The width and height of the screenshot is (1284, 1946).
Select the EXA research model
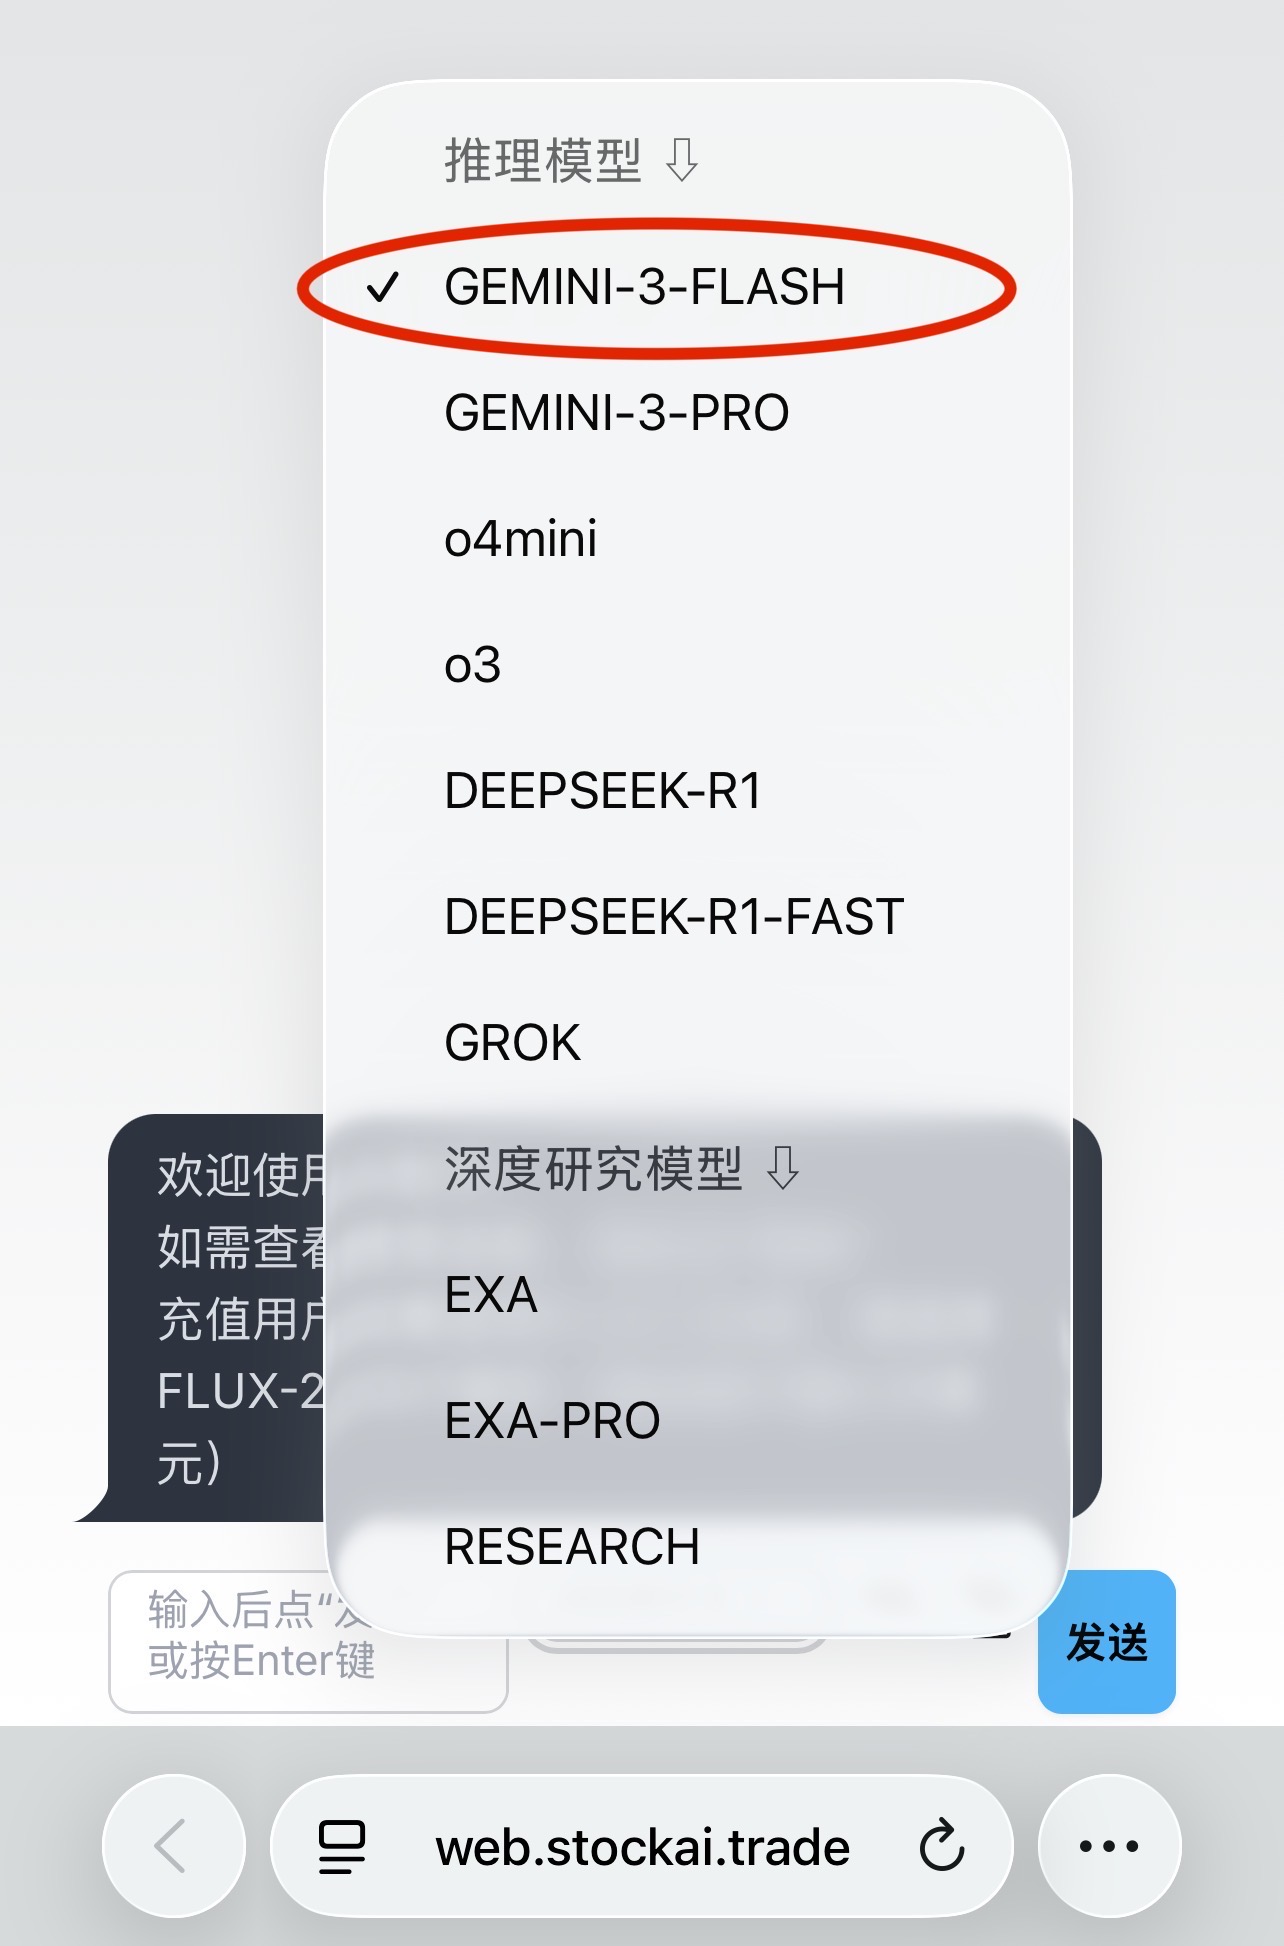(491, 1295)
